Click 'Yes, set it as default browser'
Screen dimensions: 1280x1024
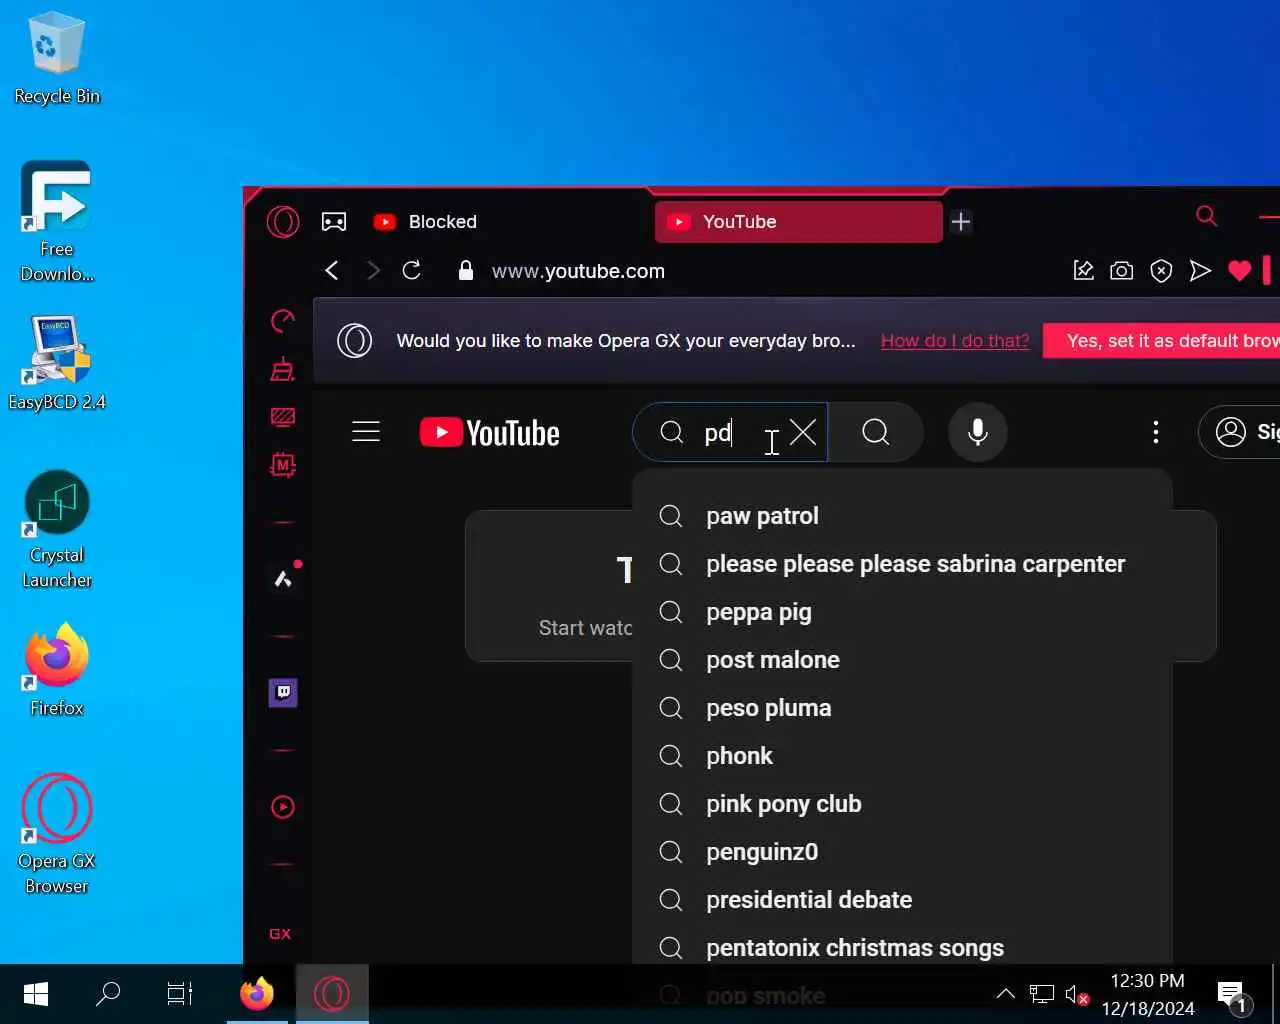click(x=1162, y=341)
